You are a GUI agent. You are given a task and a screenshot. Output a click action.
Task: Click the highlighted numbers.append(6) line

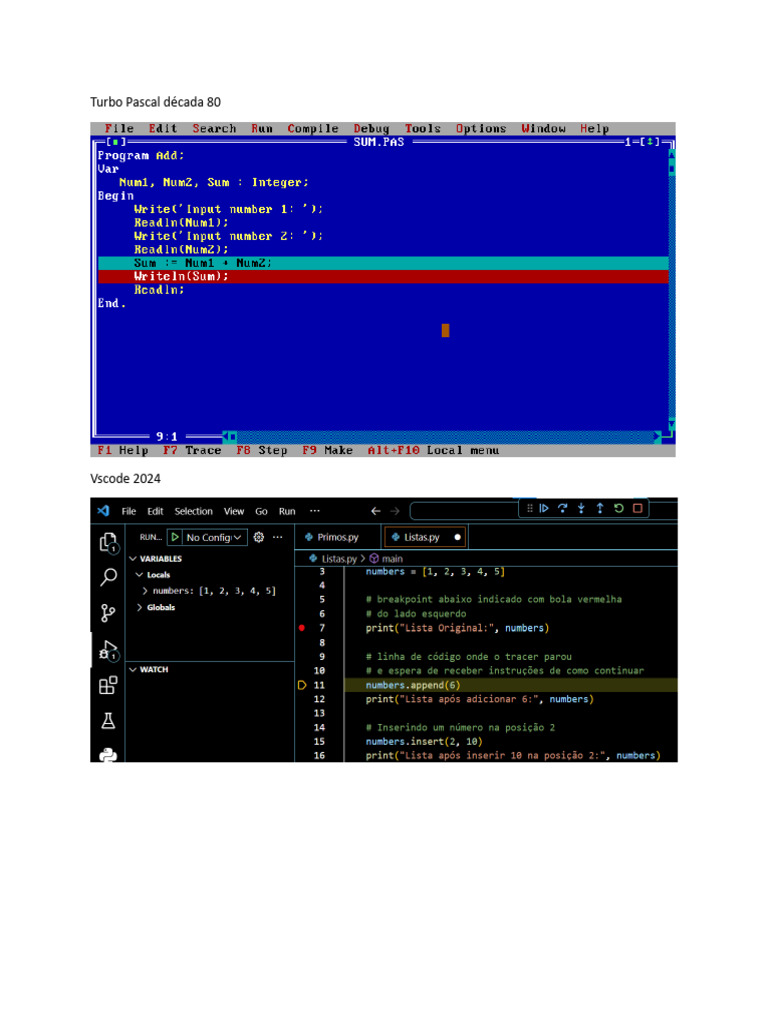pyautogui.click(x=511, y=685)
